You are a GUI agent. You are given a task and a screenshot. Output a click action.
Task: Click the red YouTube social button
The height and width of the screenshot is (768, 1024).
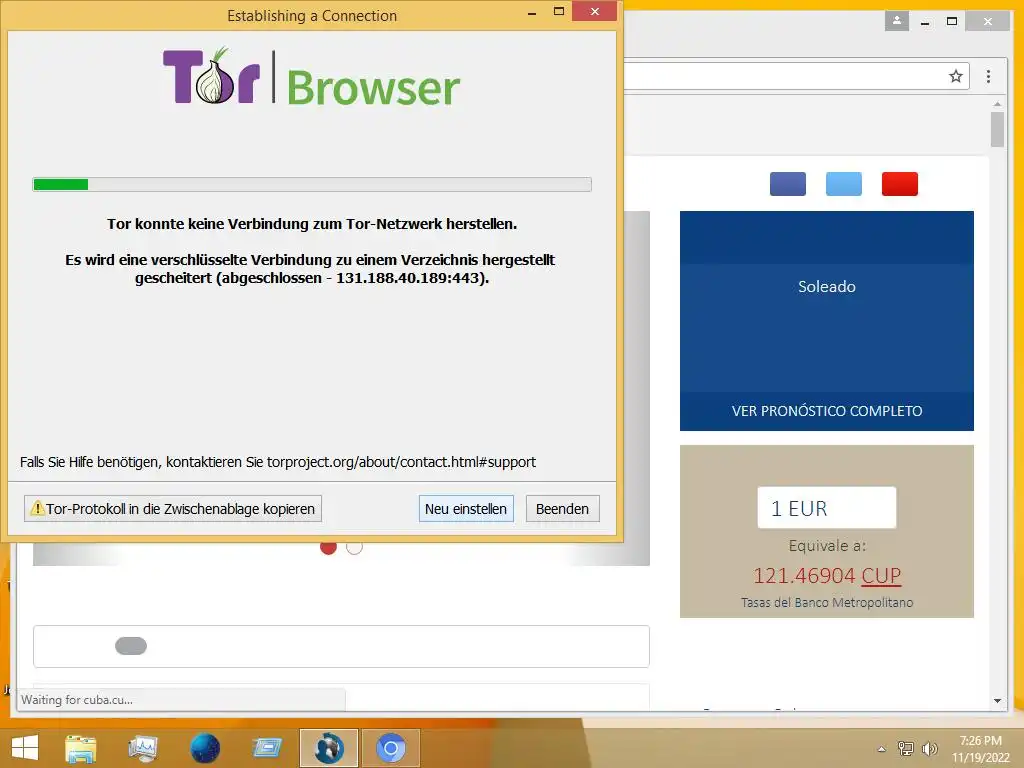[899, 184]
